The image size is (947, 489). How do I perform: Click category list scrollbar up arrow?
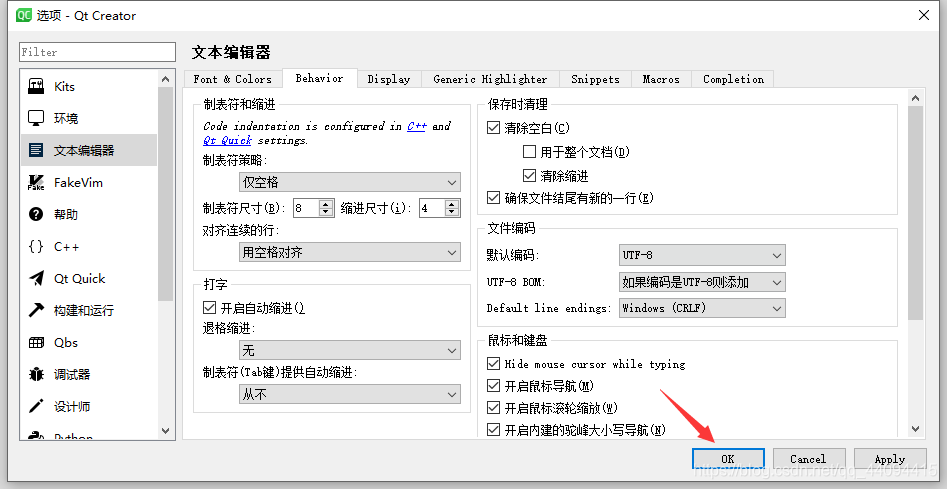tap(165, 79)
